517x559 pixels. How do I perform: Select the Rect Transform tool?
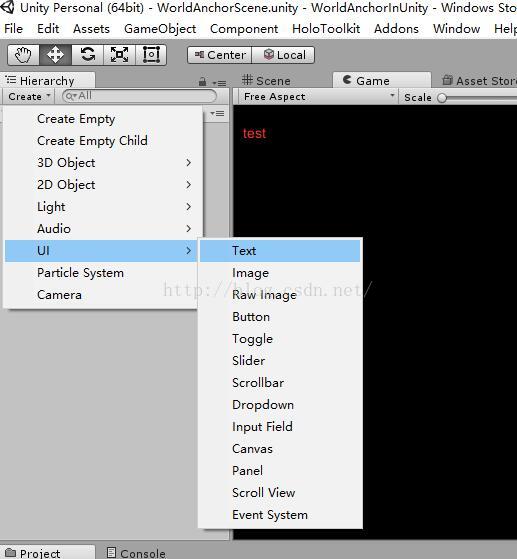[151, 55]
